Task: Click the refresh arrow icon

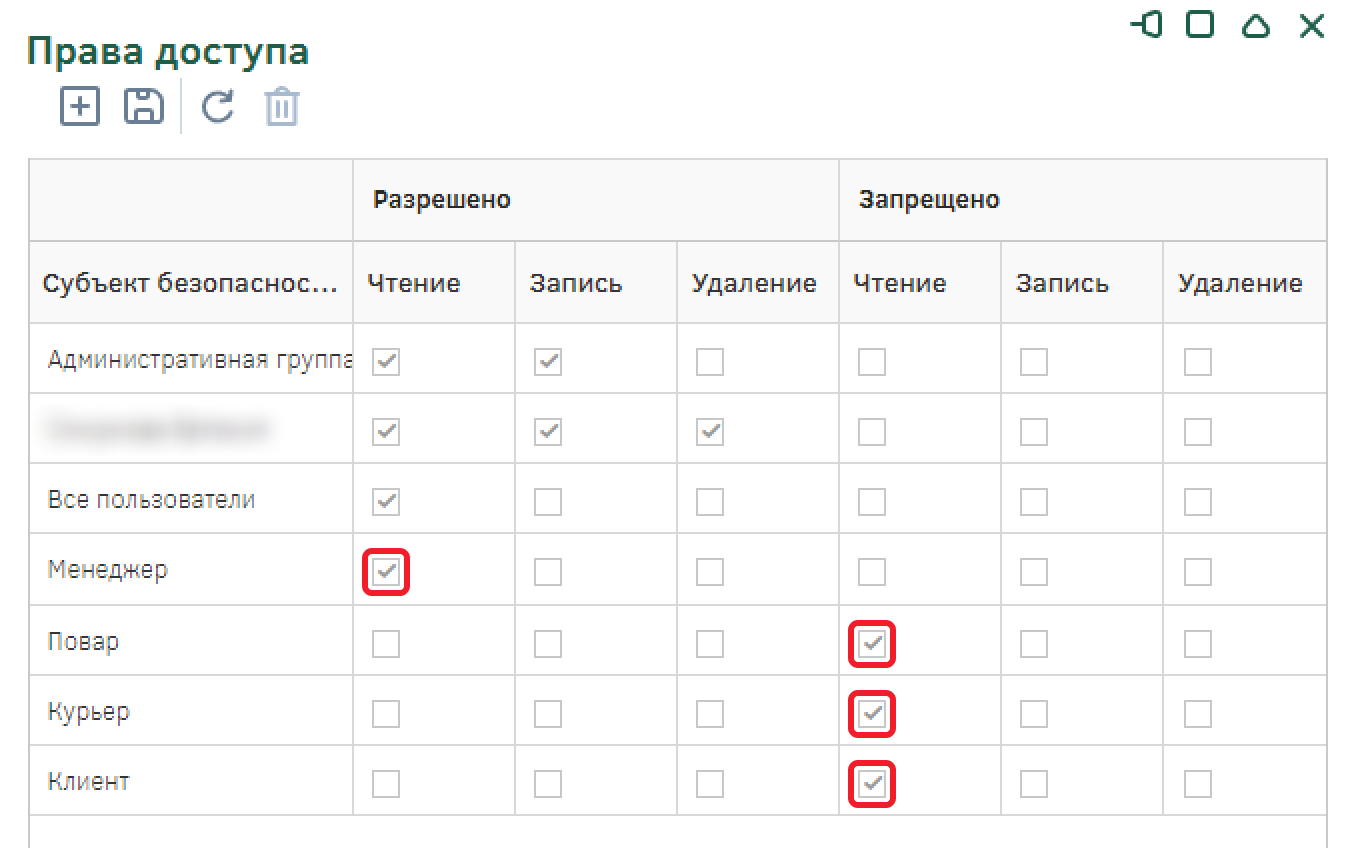Action: (218, 106)
